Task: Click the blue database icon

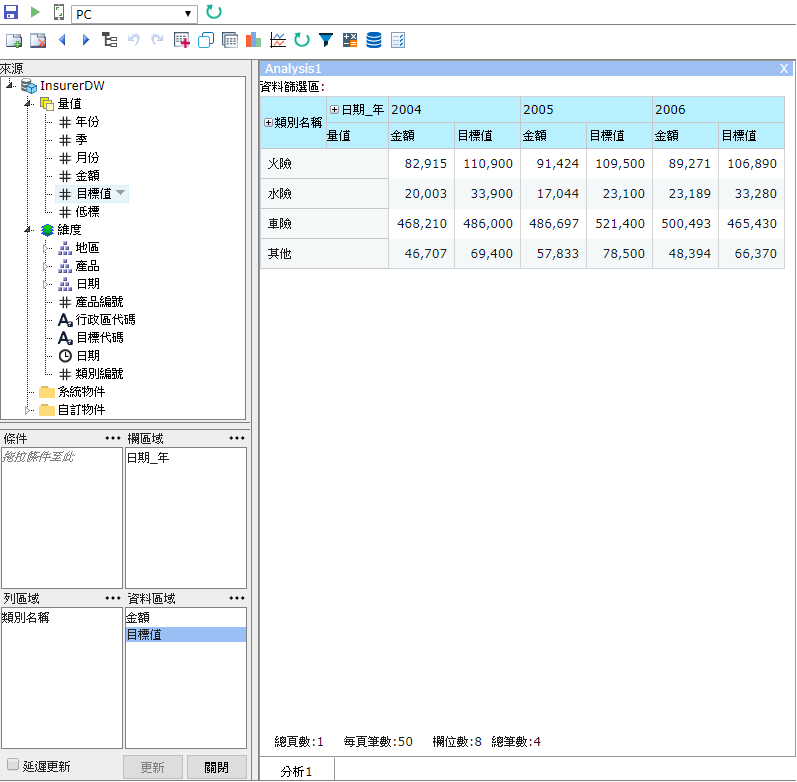Action: pos(374,40)
